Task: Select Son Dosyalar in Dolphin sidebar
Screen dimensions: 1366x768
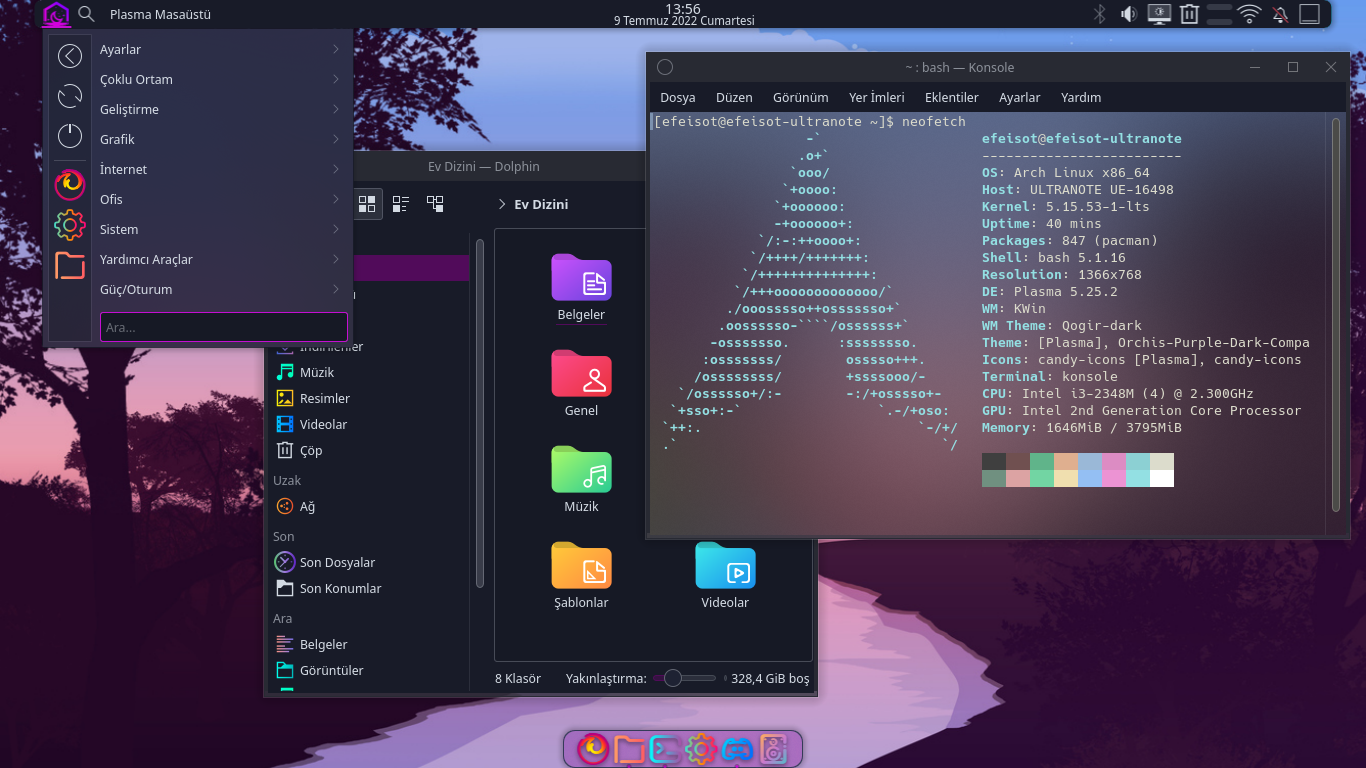Action: click(337, 562)
